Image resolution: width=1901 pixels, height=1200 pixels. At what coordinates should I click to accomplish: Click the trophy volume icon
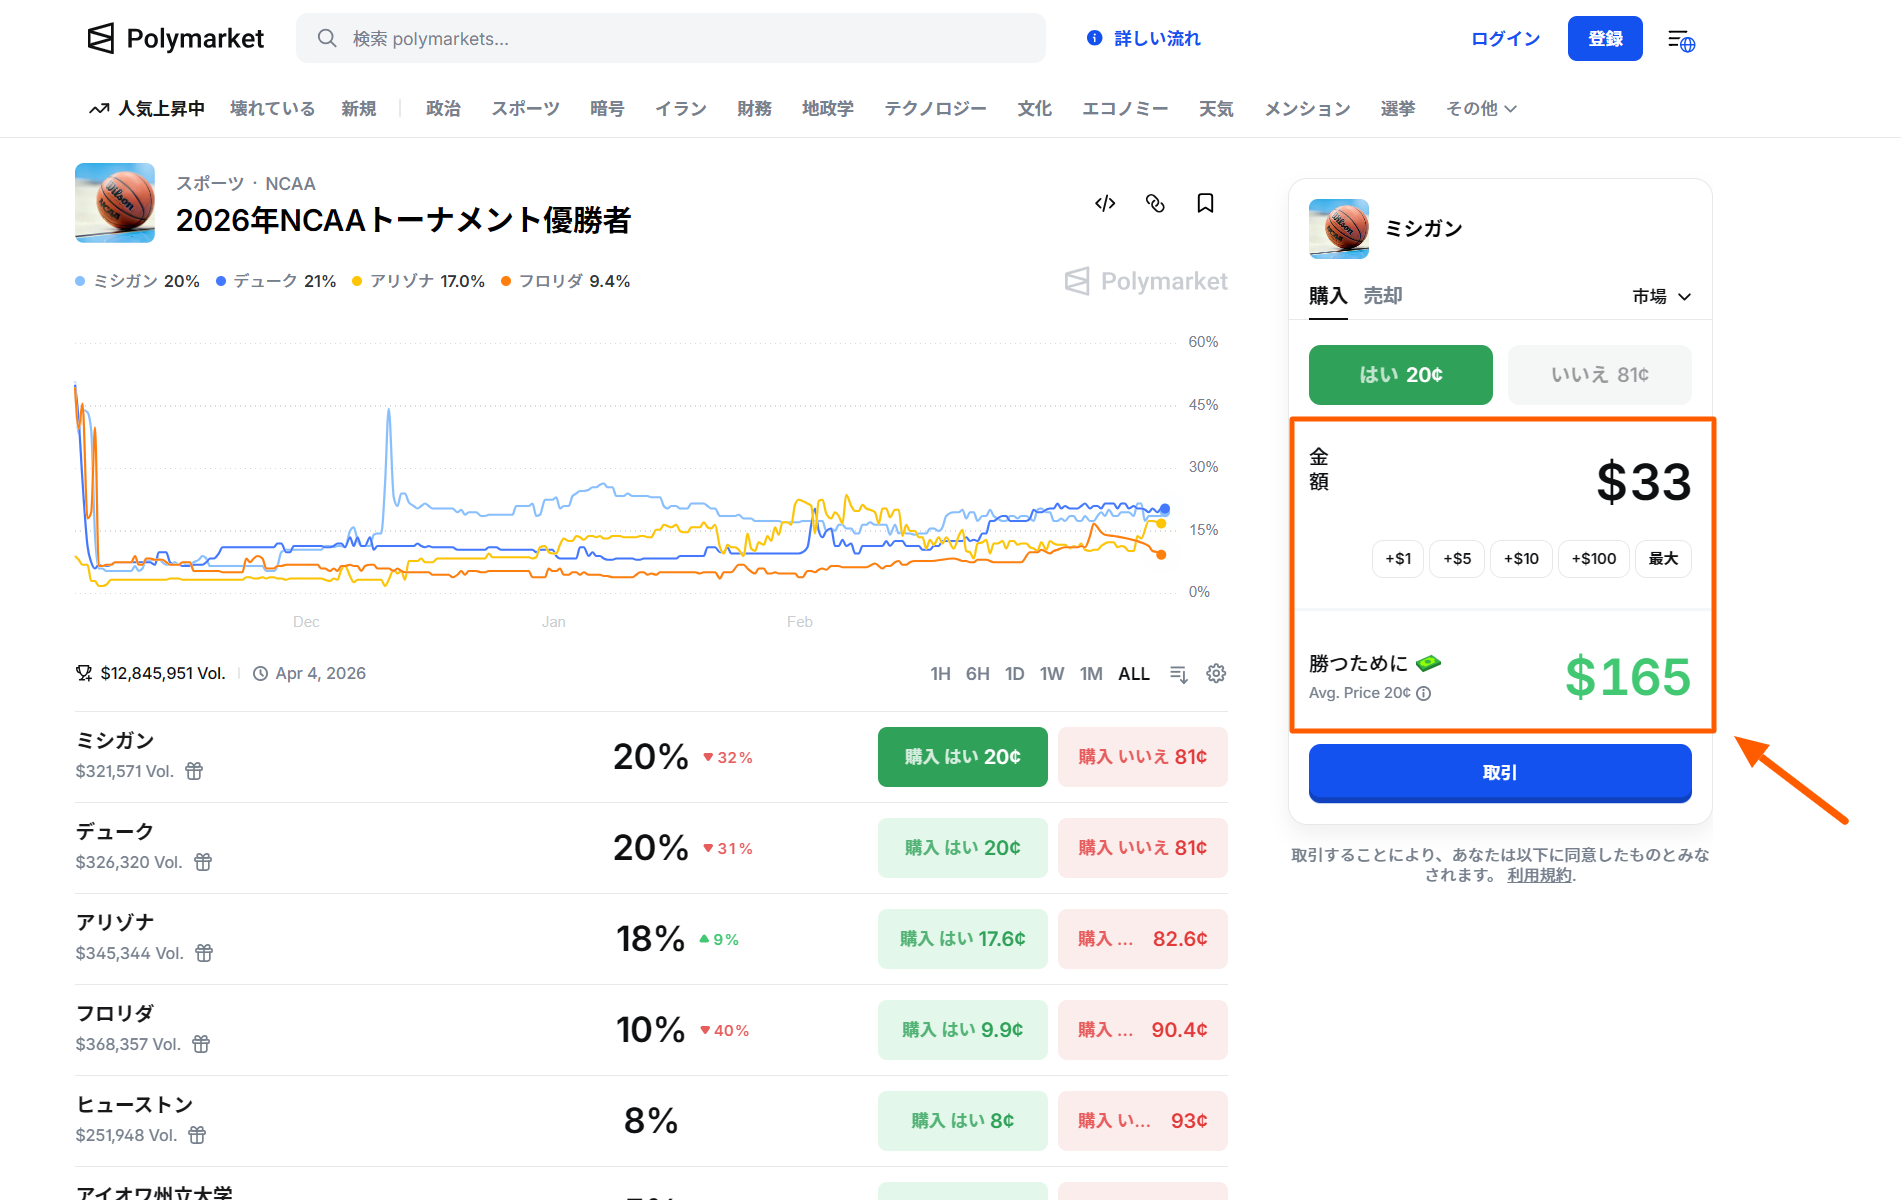click(83, 672)
